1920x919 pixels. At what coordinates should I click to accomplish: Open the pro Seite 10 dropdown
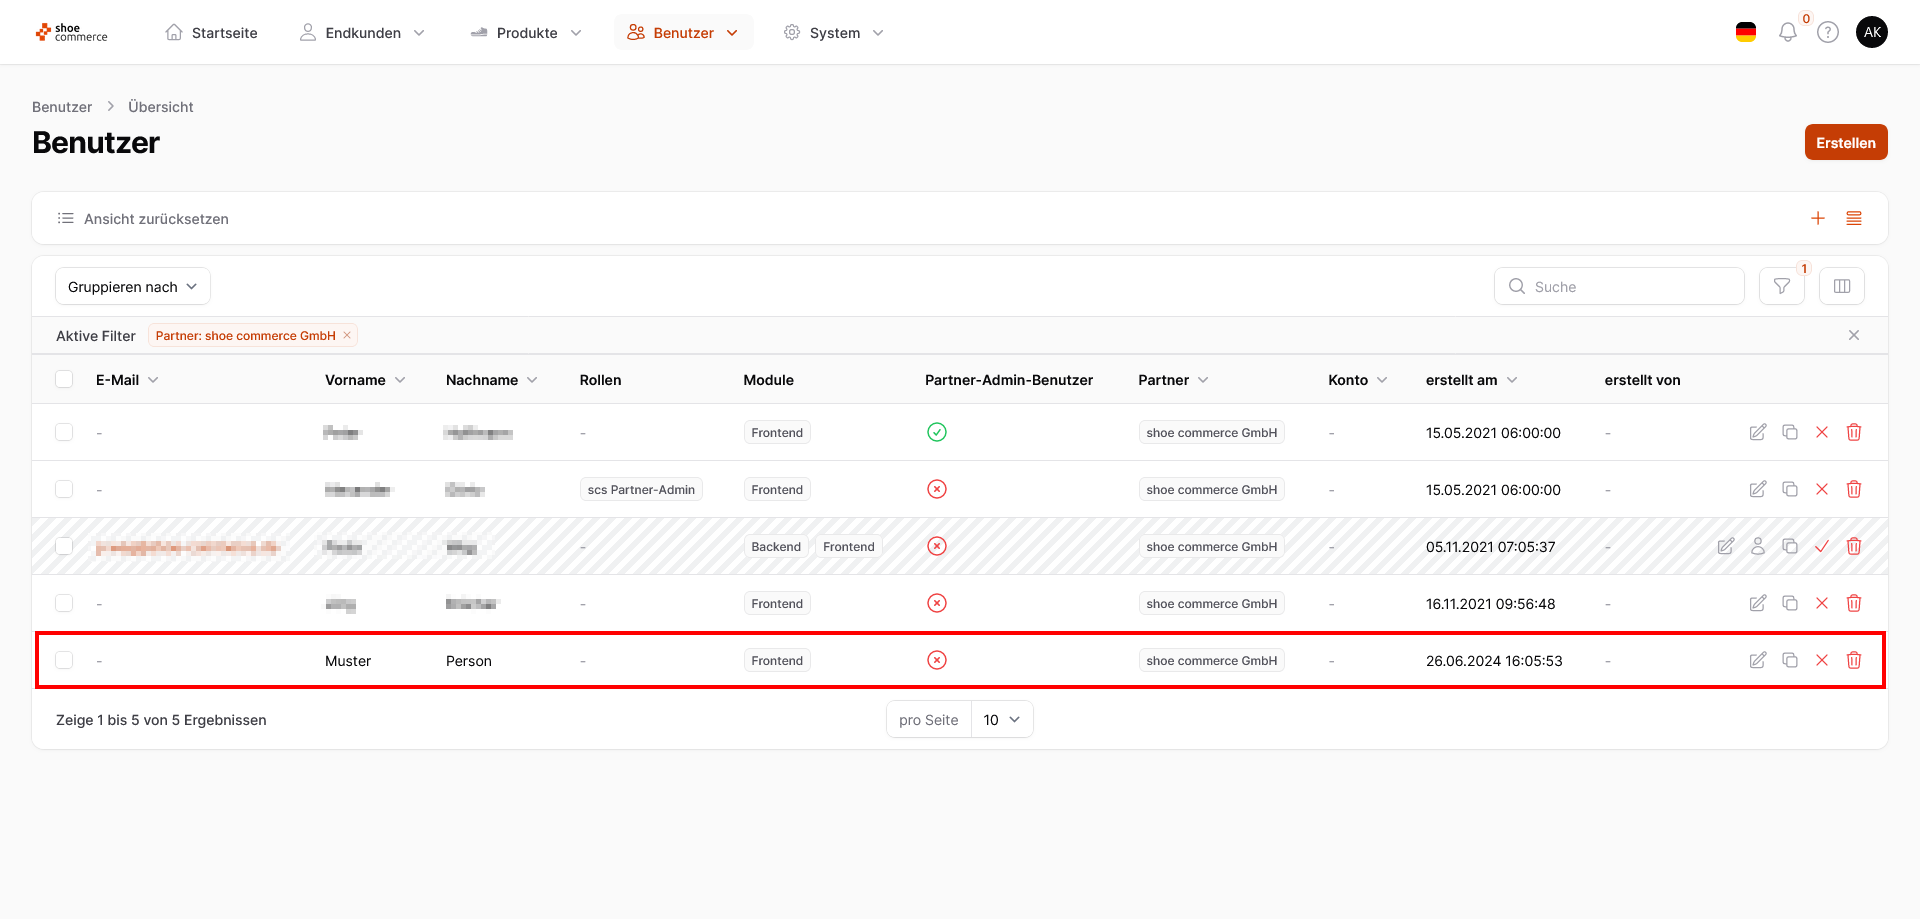coord(1001,719)
